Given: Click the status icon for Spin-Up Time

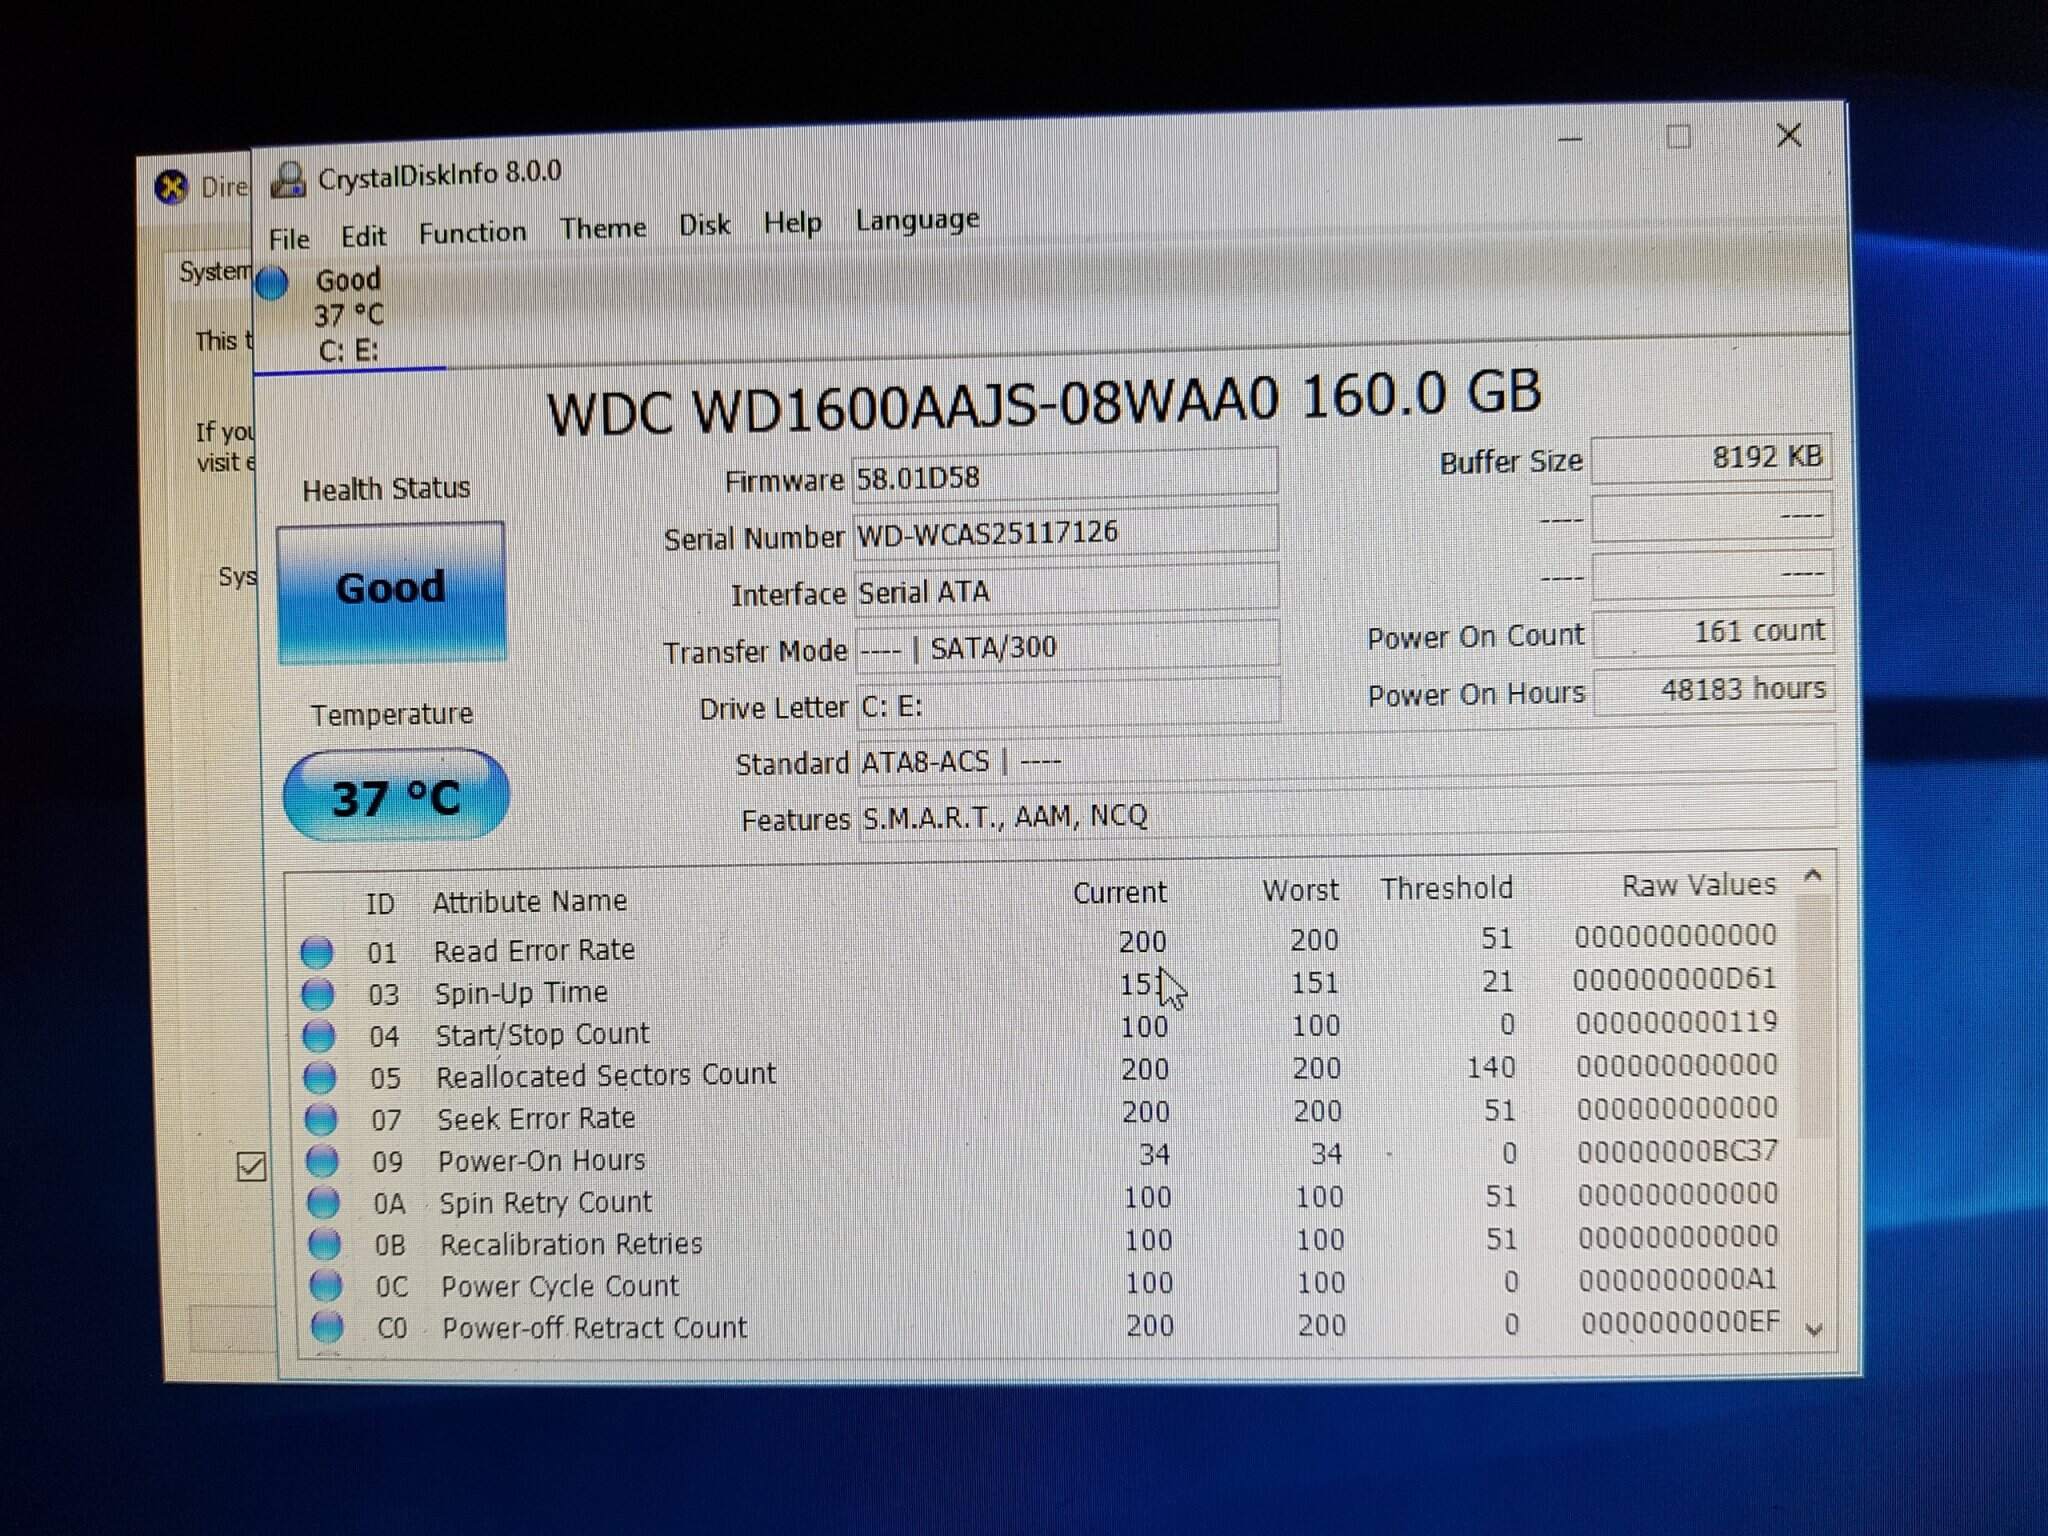Looking at the screenshot, I should [x=318, y=993].
